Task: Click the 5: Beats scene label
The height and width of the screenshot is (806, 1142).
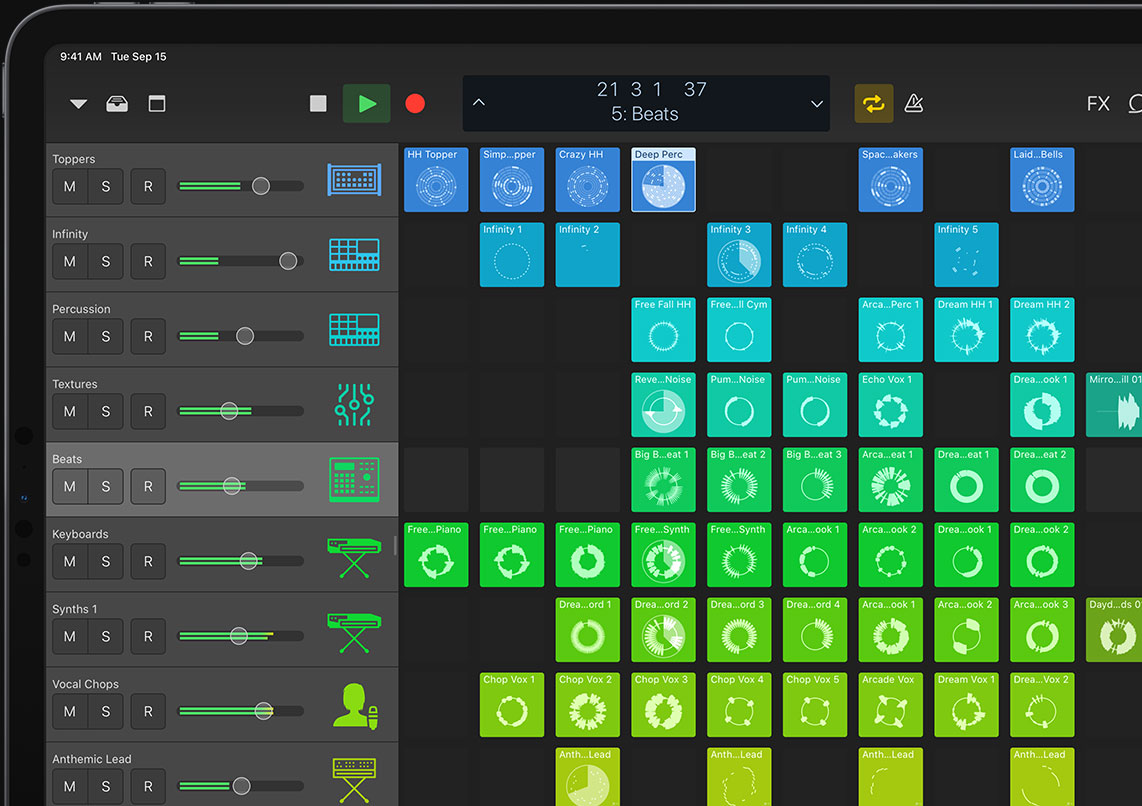Action: click(x=645, y=114)
